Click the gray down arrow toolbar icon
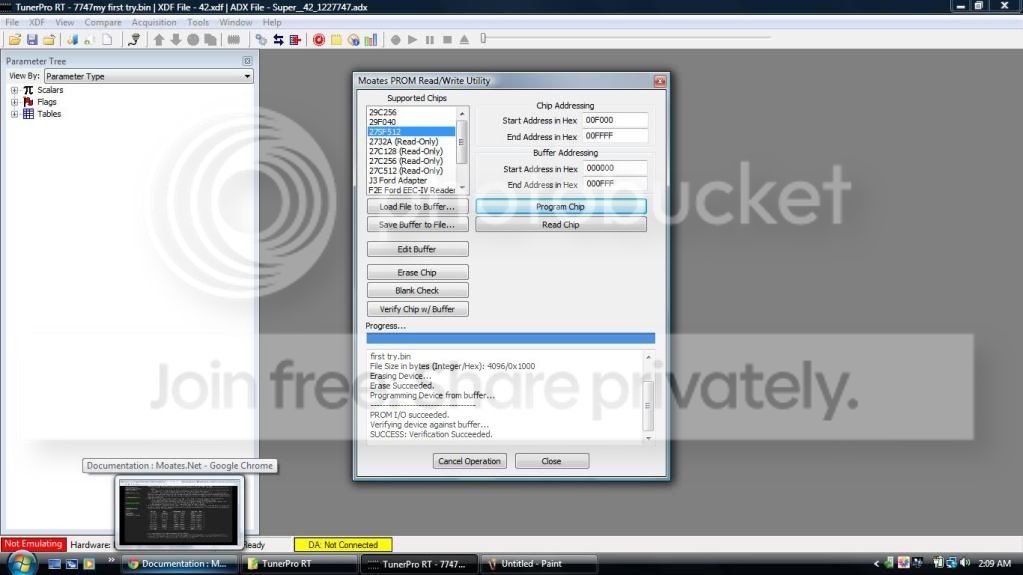The height and width of the screenshot is (575, 1023). click(x=176, y=40)
